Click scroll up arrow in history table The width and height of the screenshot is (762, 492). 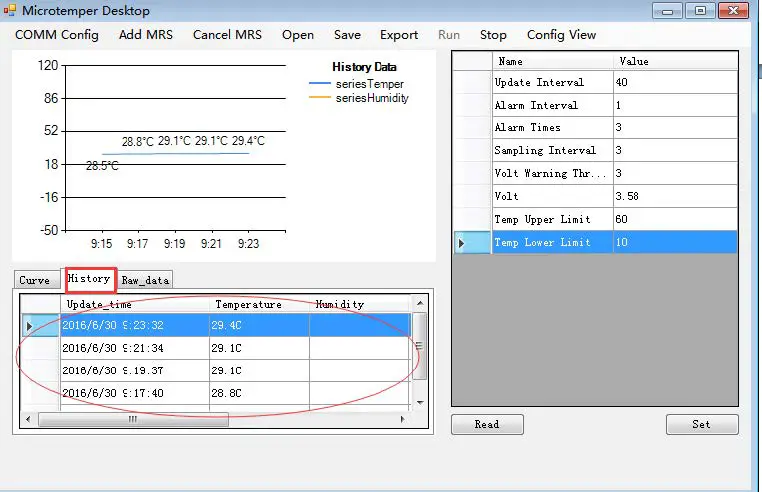coord(420,302)
